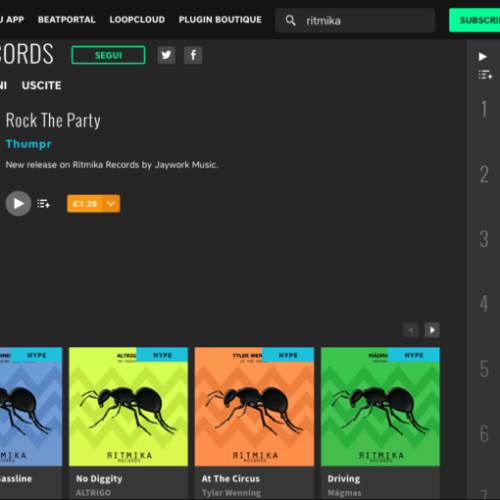Screen dimensions: 500x500
Task: Select chart entry number 5
Action: (x=484, y=369)
